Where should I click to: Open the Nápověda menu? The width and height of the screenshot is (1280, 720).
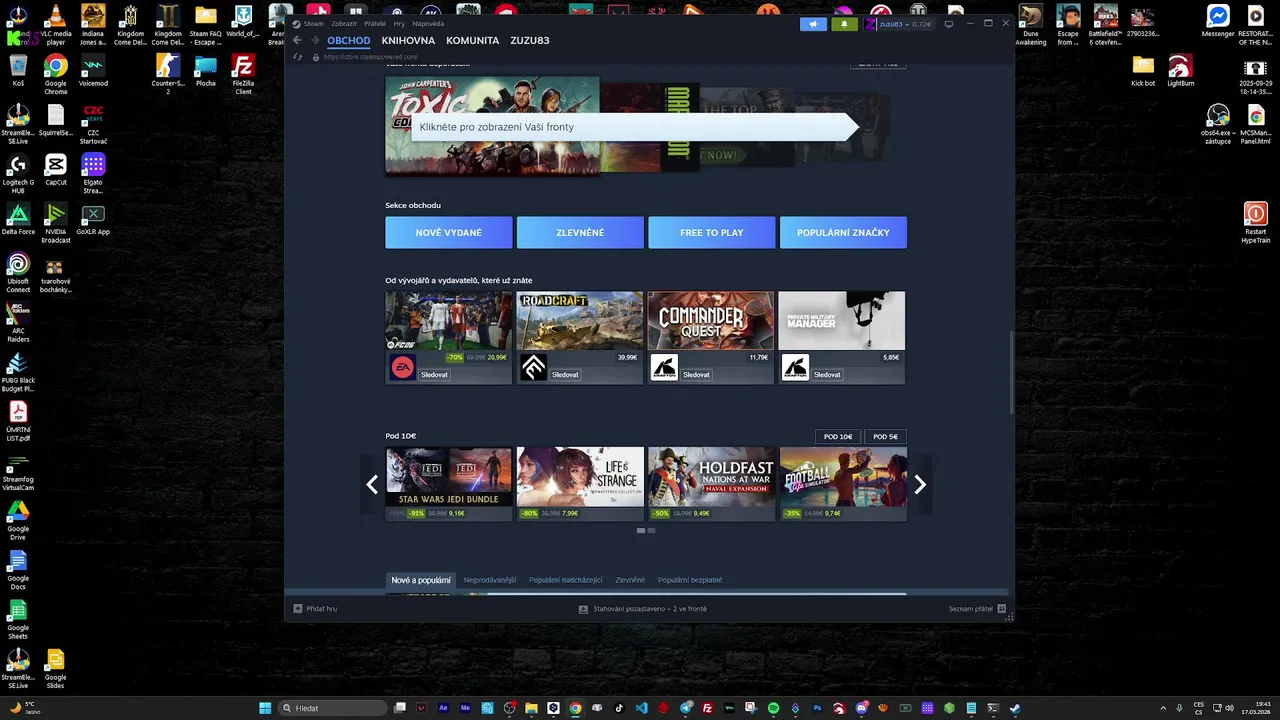tap(428, 23)
